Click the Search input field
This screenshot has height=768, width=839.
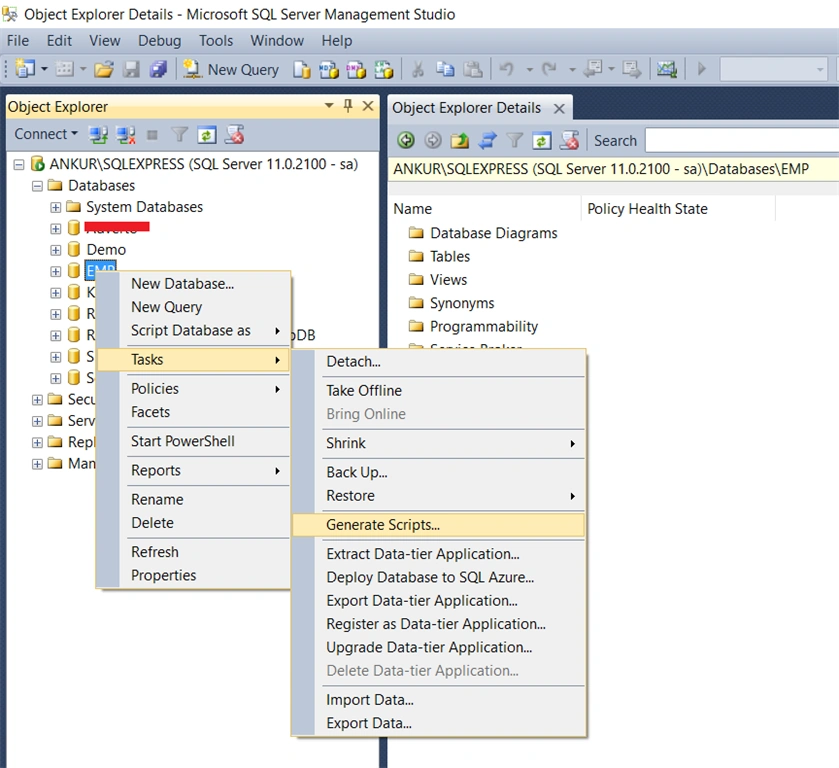(742, 141)
